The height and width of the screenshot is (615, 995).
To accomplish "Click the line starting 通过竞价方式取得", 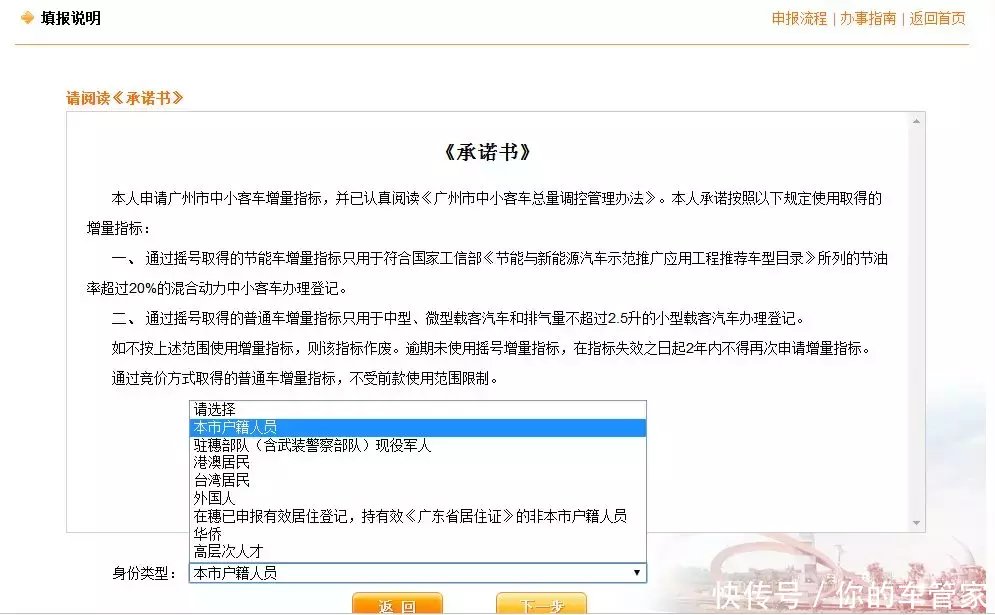I will pyautogui.click(x=305, y=378).
